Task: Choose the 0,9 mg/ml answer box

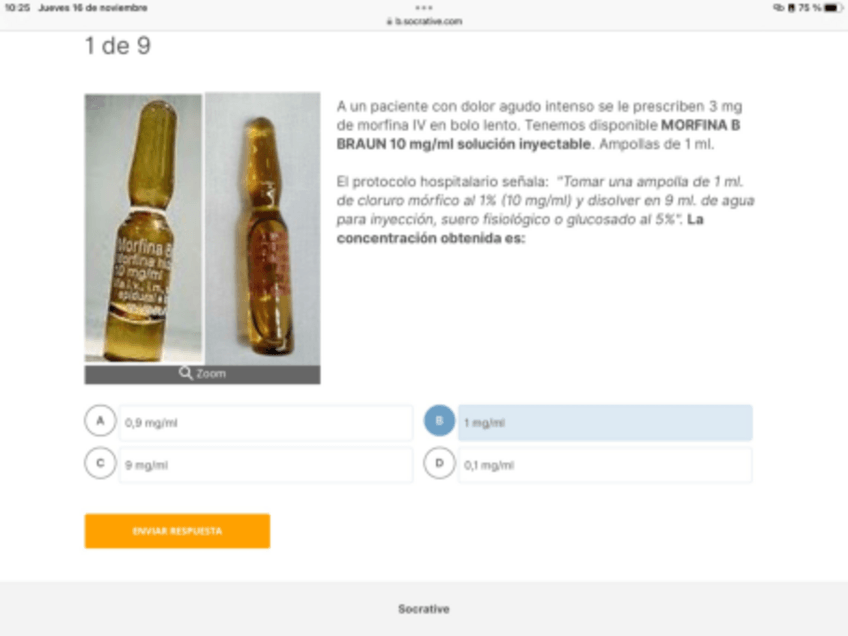Action: coord(266,423)
